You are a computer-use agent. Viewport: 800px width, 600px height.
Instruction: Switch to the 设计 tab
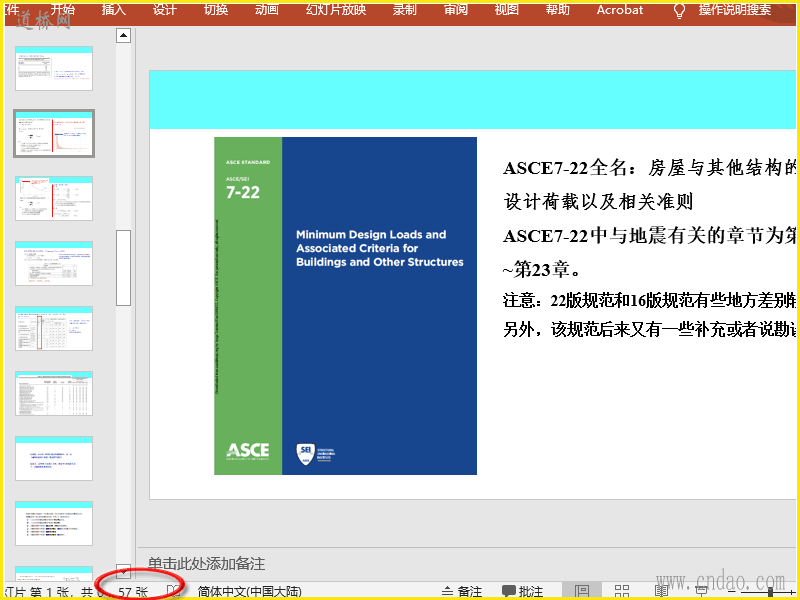[x=164, y=9]
